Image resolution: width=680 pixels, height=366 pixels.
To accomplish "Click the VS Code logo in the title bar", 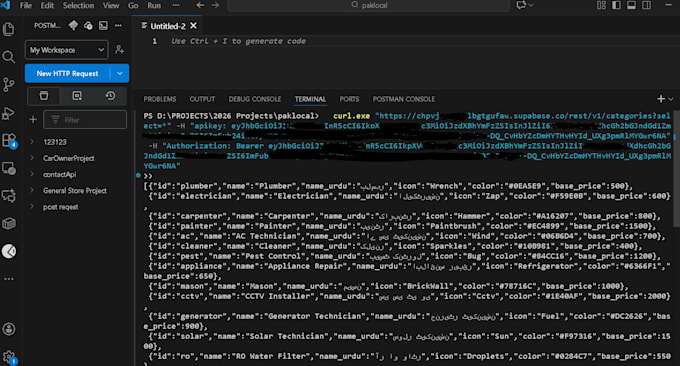I will [6, 5].
